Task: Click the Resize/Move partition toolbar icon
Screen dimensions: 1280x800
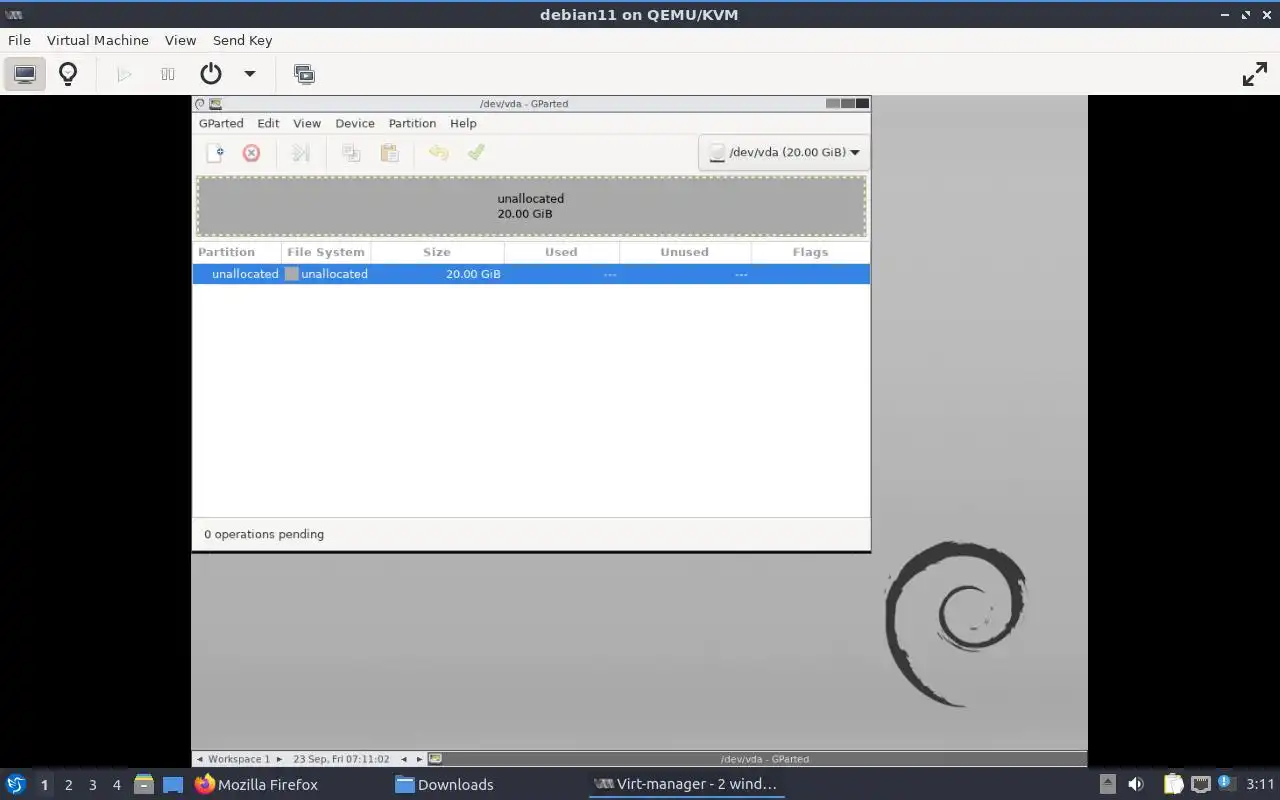Action: [300, 152]
